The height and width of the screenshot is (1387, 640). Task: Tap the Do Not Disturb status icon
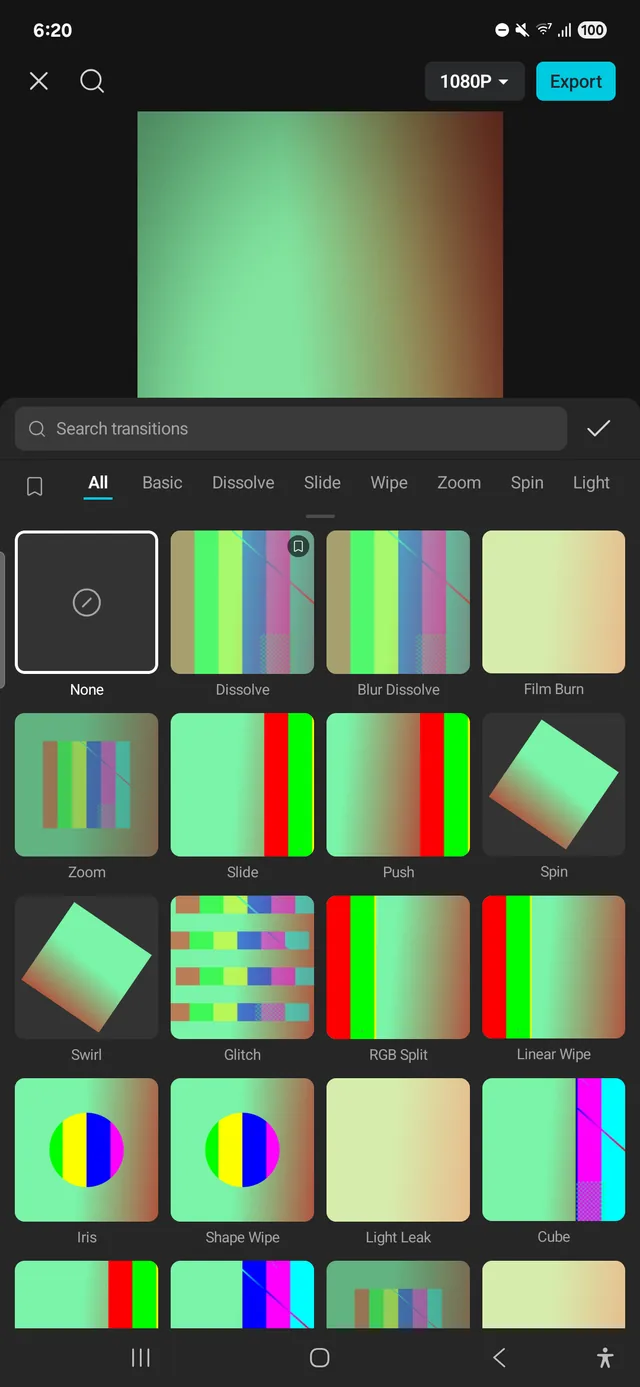pos(502,30)
